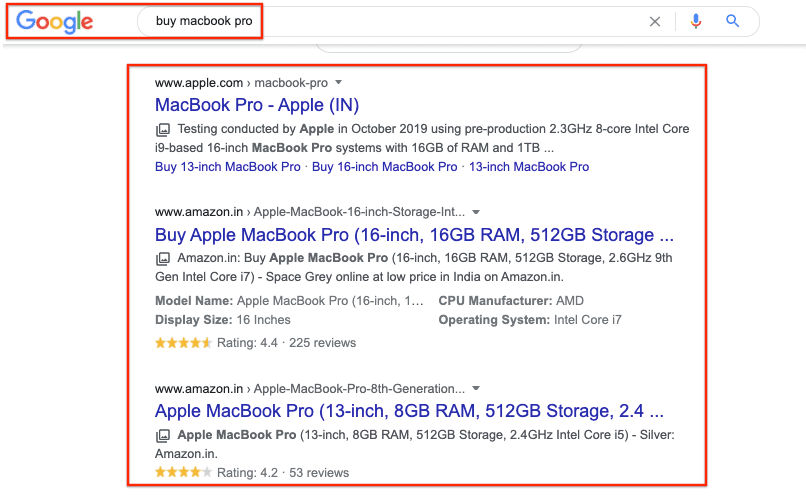Click the star rating of 4.2 result
The image size is (806, 496).
[183, 472]
